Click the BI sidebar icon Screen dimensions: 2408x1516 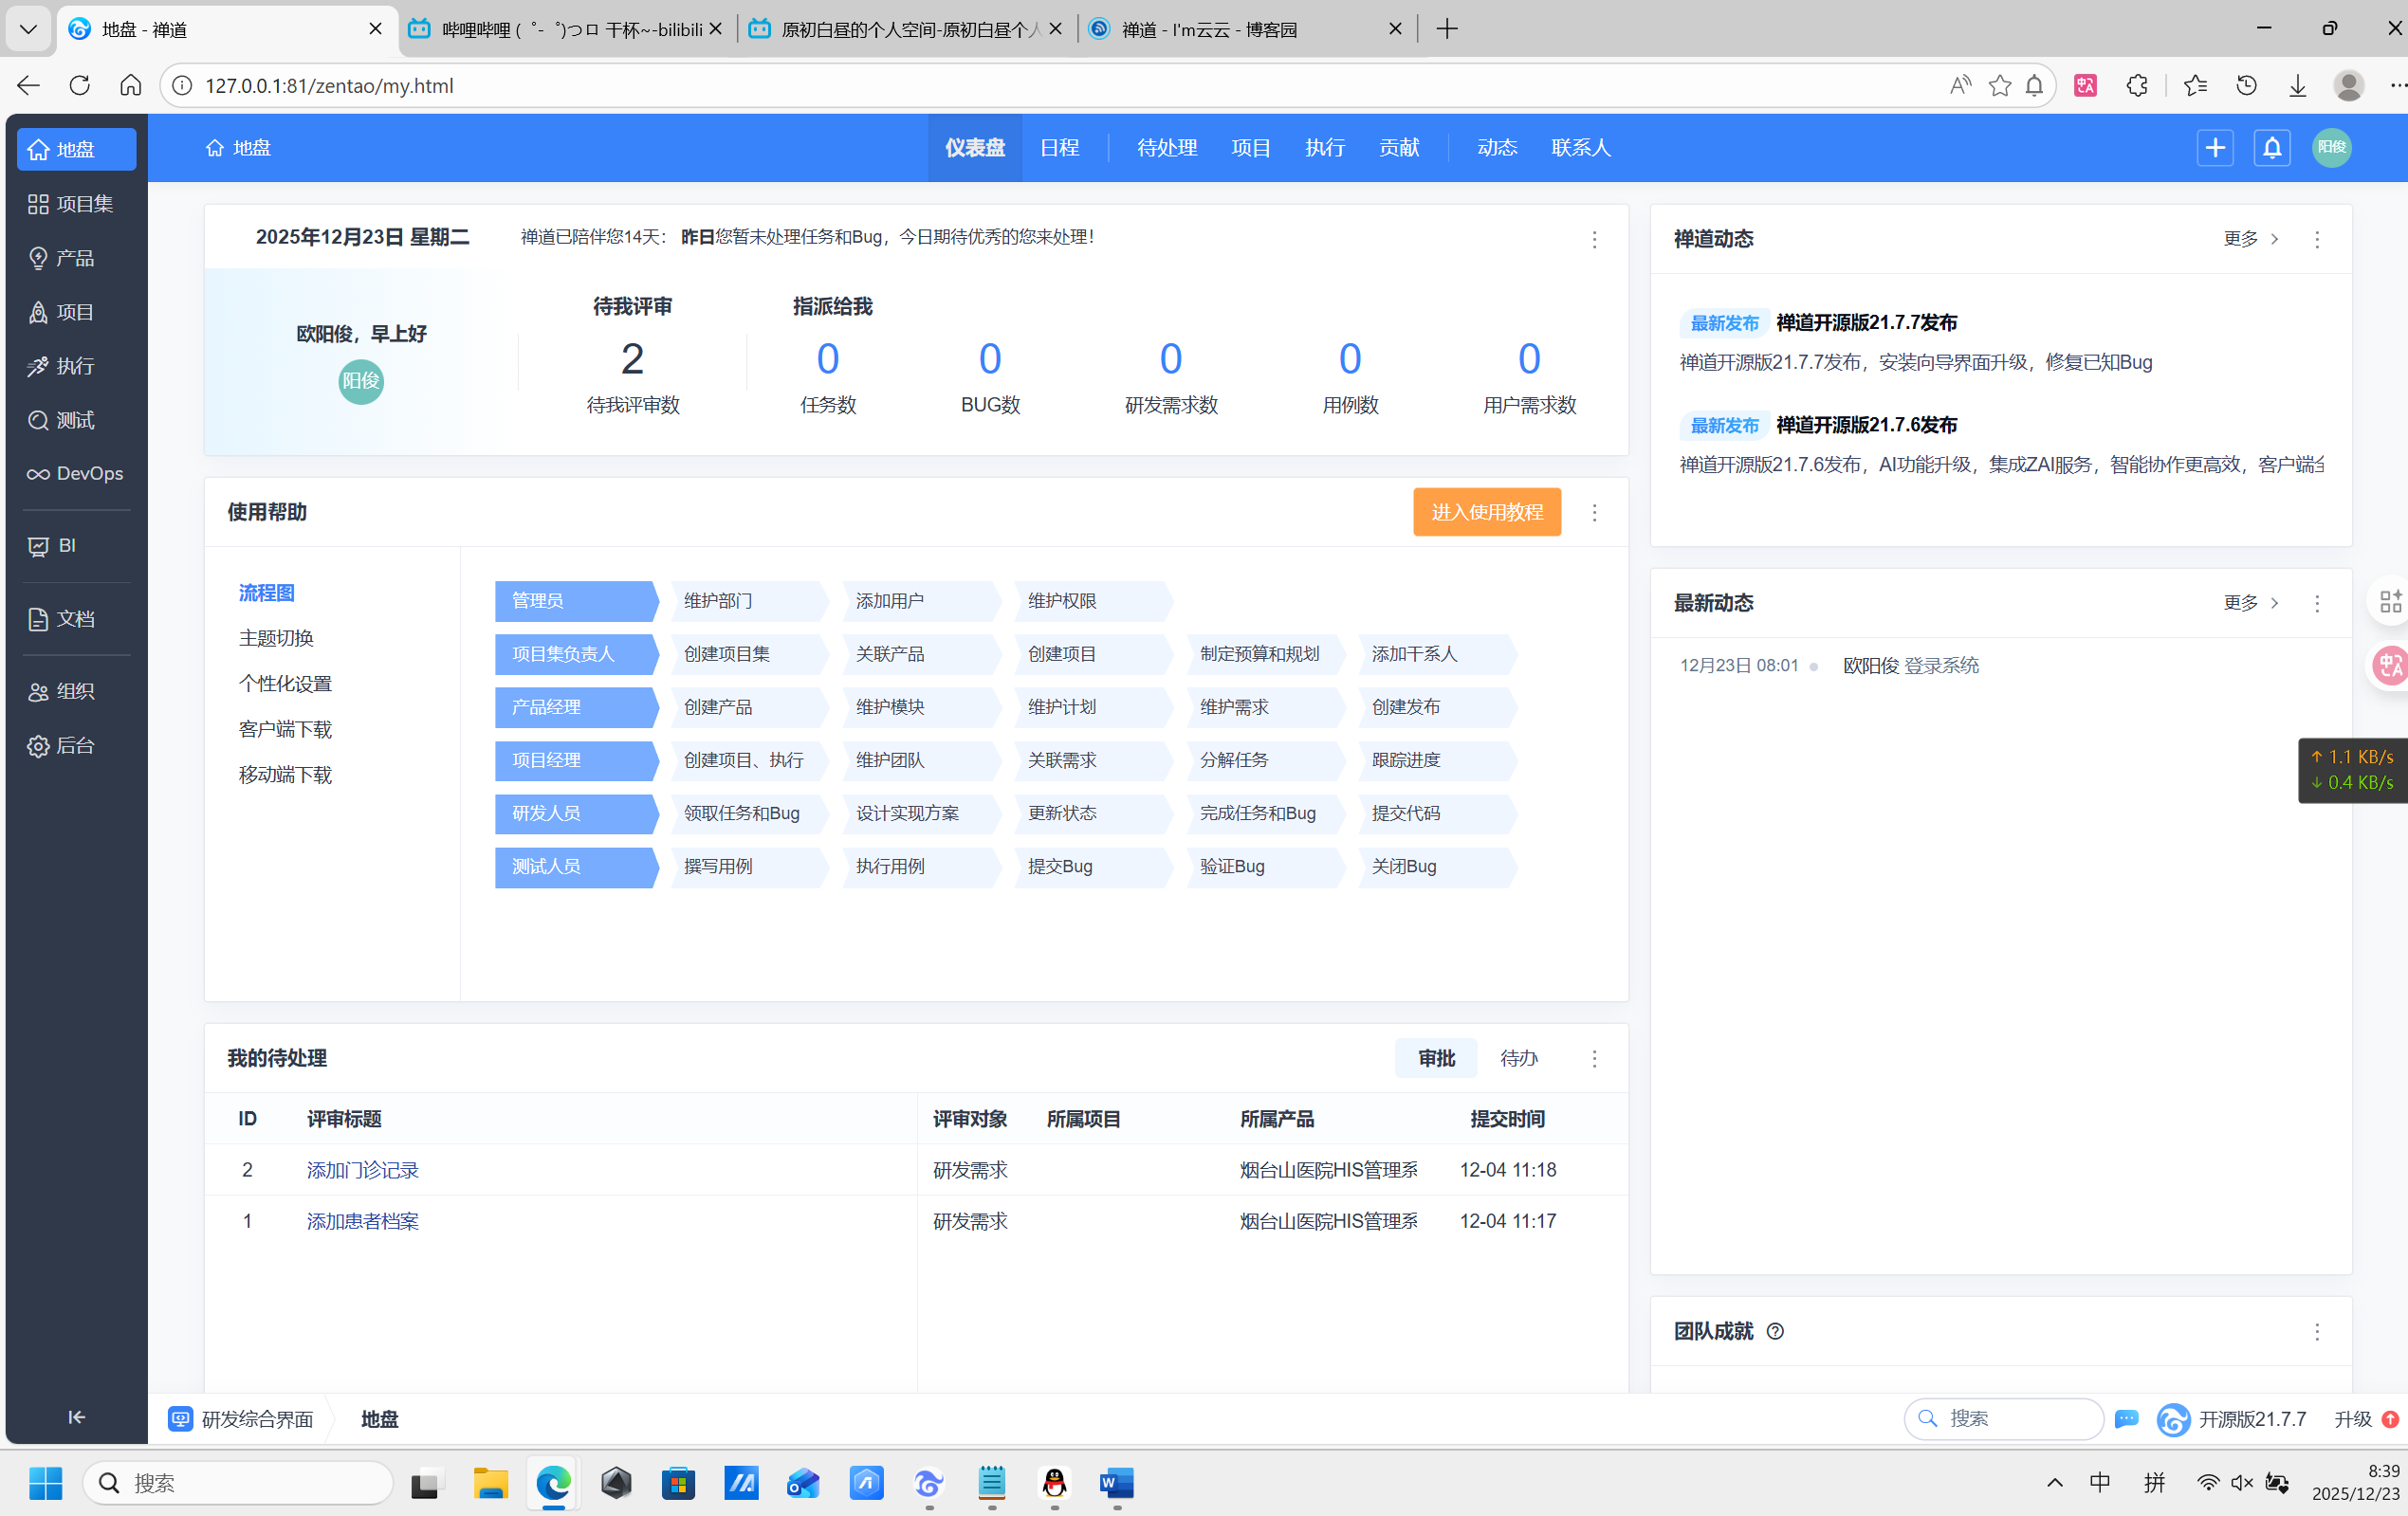38,546
